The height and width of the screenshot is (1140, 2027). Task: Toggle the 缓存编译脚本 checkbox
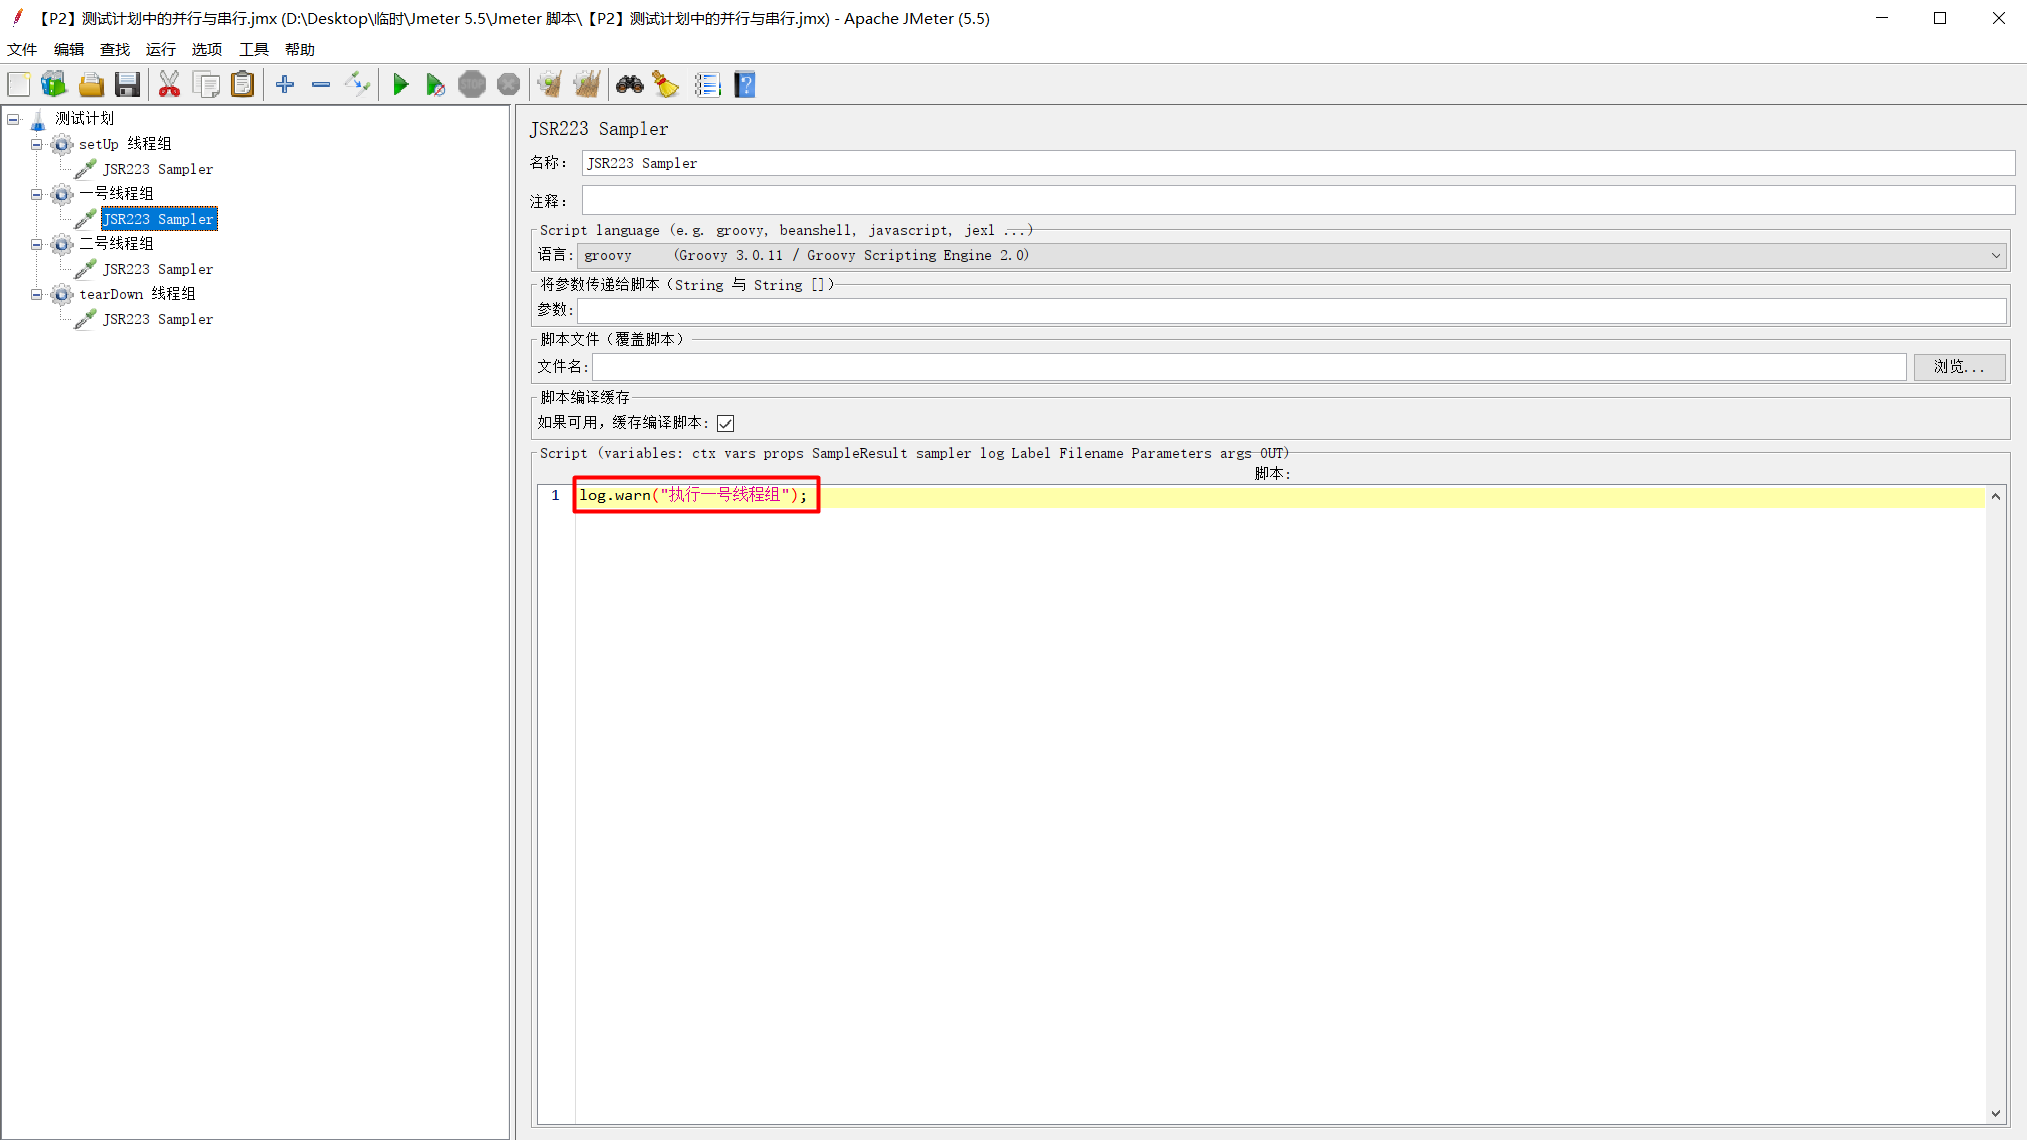click(x=726, y=424)
